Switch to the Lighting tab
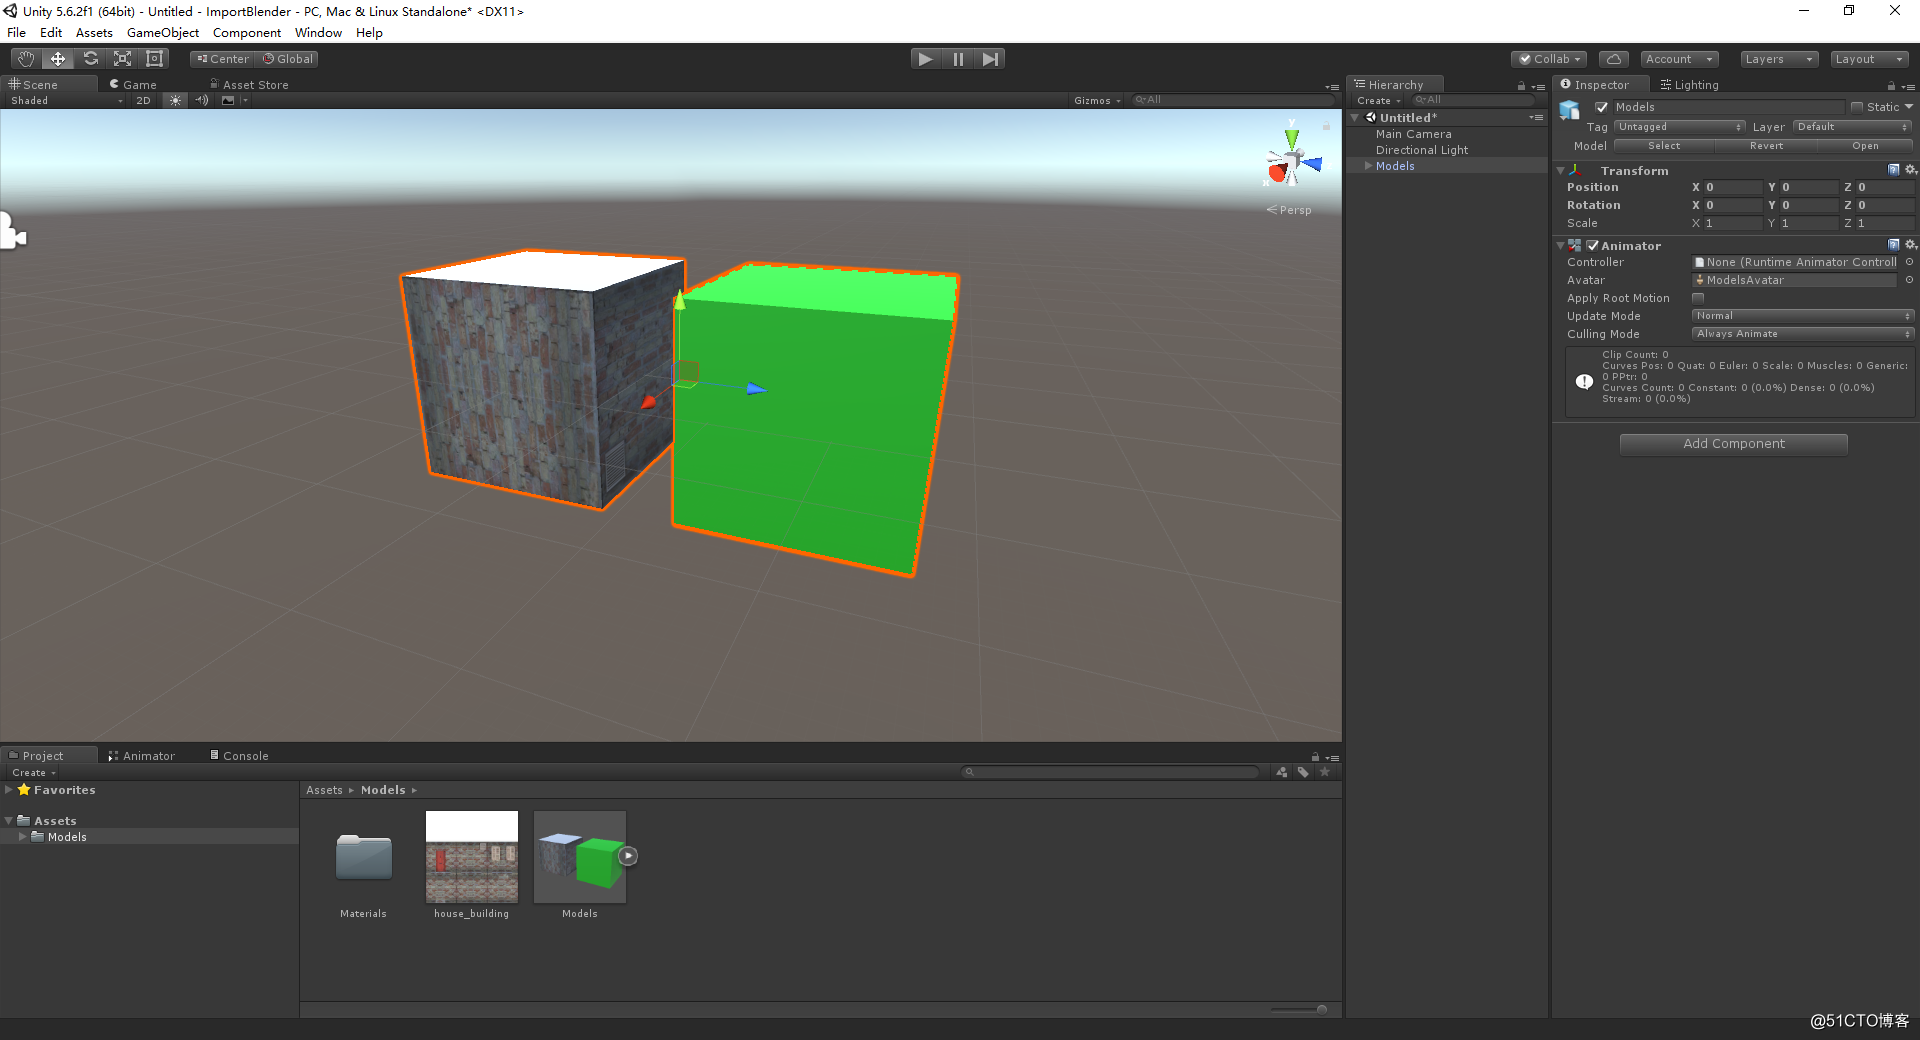This screenshot has height=1040, width=1920. [1689, 85]
